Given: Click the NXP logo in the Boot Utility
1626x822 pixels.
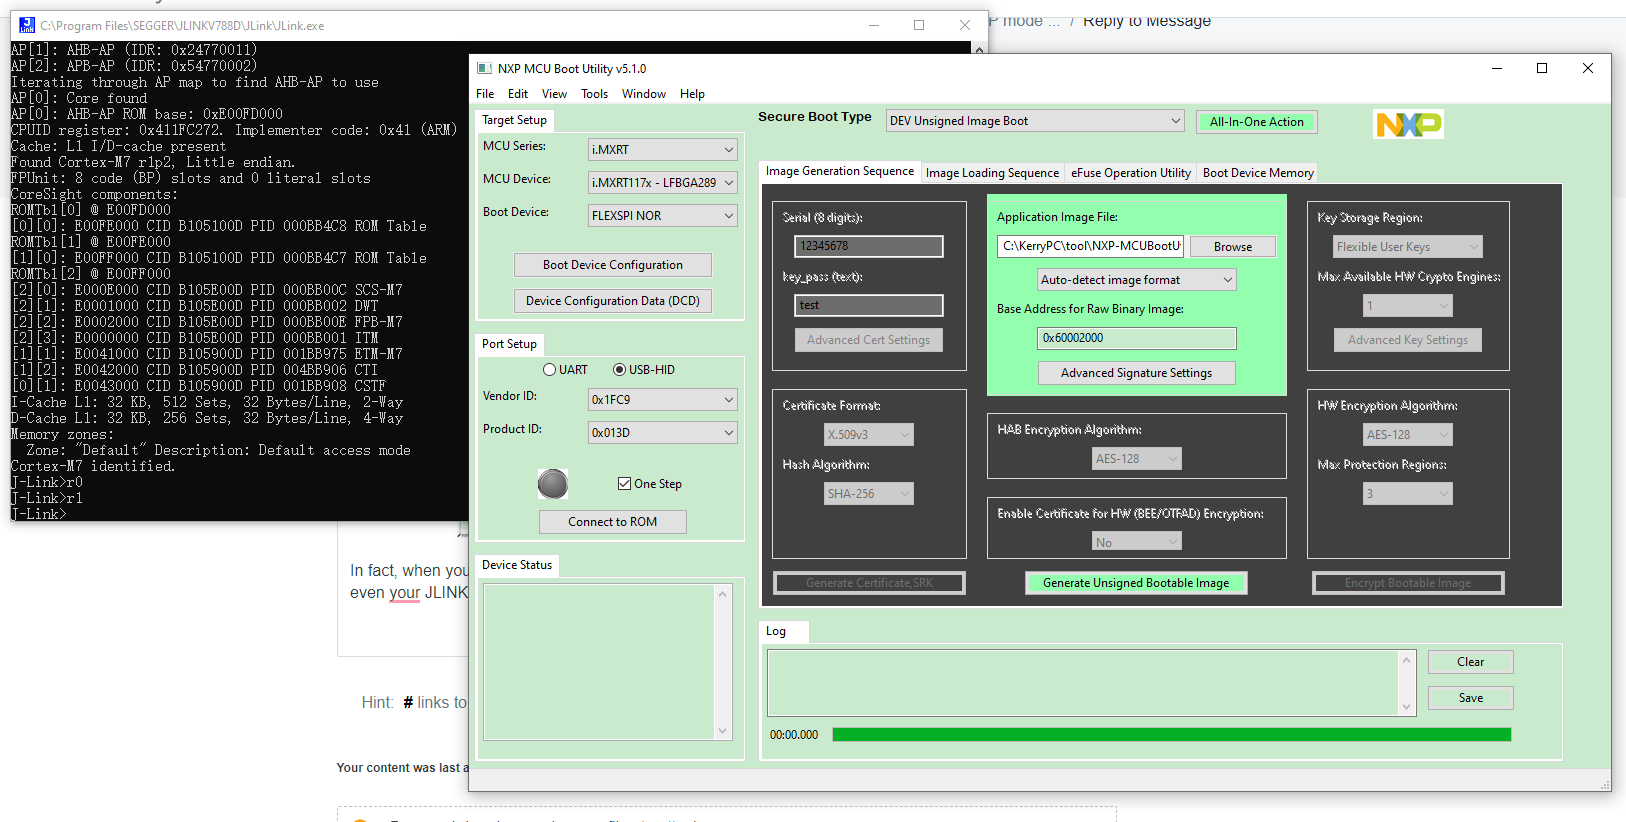Looking at the screenshot, I should tap(1408, 124).
